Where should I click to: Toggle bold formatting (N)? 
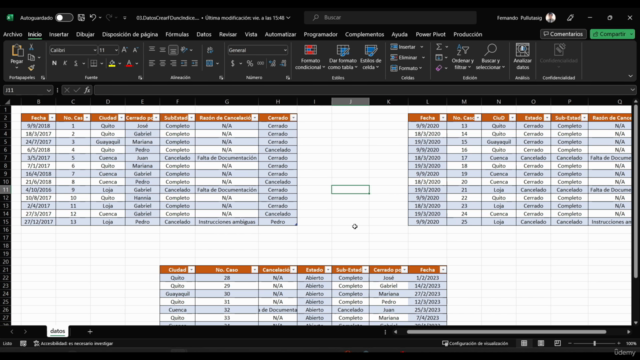(54, 63)
